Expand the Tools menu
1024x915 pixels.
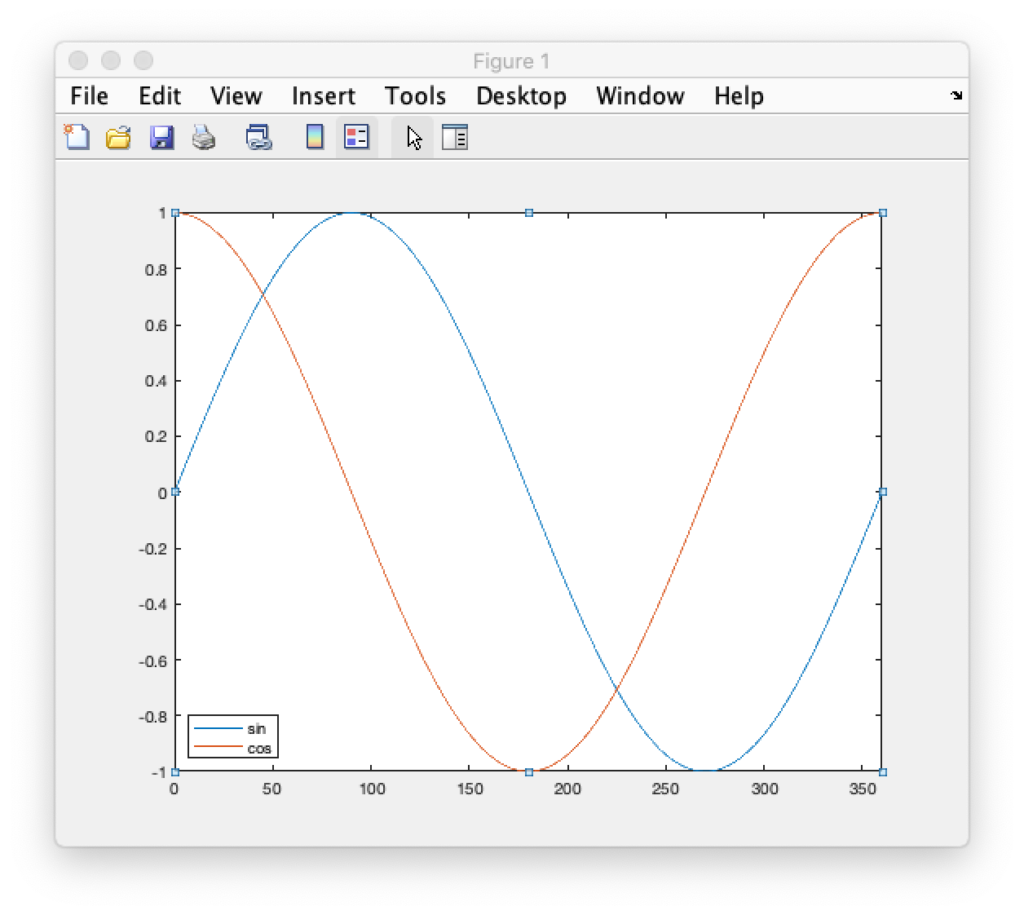[x=415, y=96]
